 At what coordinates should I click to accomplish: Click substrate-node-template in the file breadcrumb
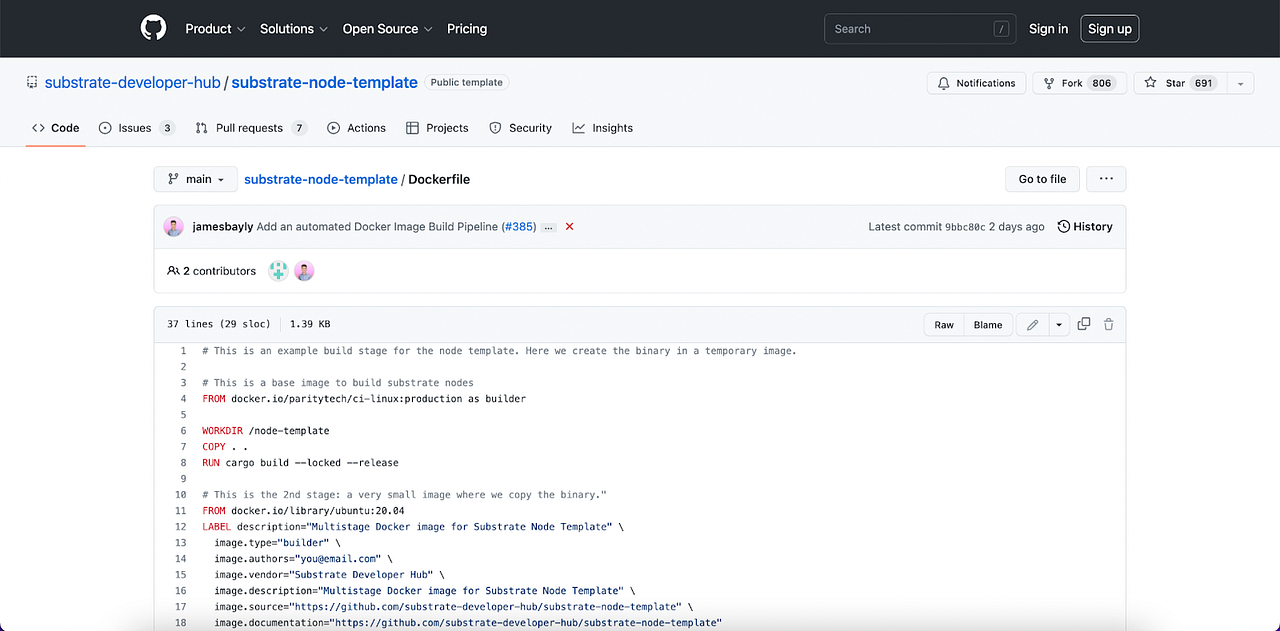pos(321,179)
